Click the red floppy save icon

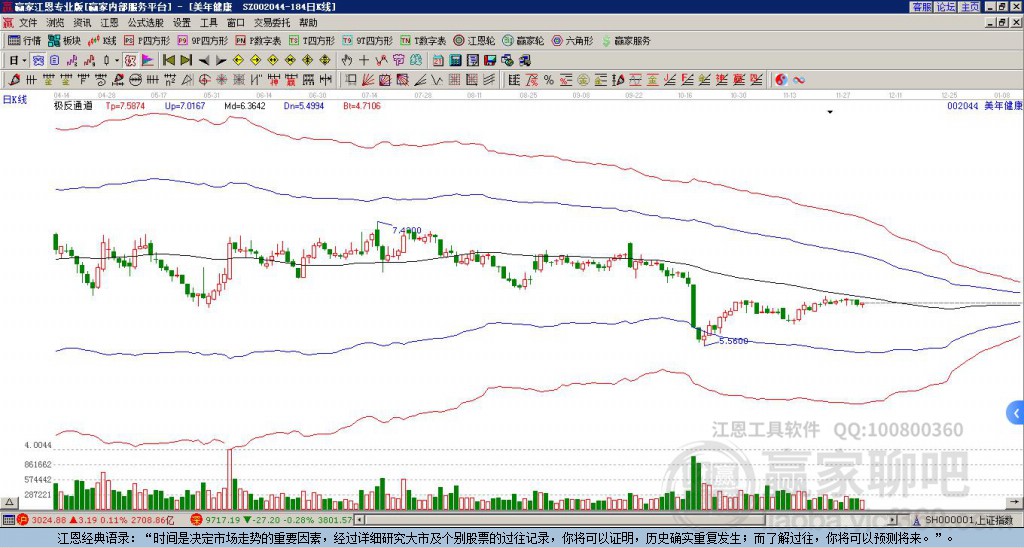tap(490, 61)
